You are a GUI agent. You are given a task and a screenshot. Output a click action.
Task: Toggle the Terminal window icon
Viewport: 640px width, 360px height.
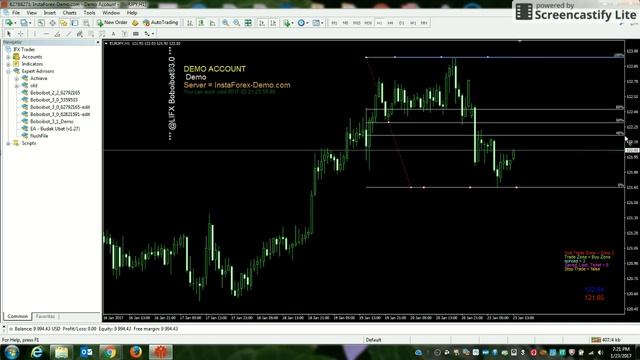pyautogui.click(x=75, y=23)
